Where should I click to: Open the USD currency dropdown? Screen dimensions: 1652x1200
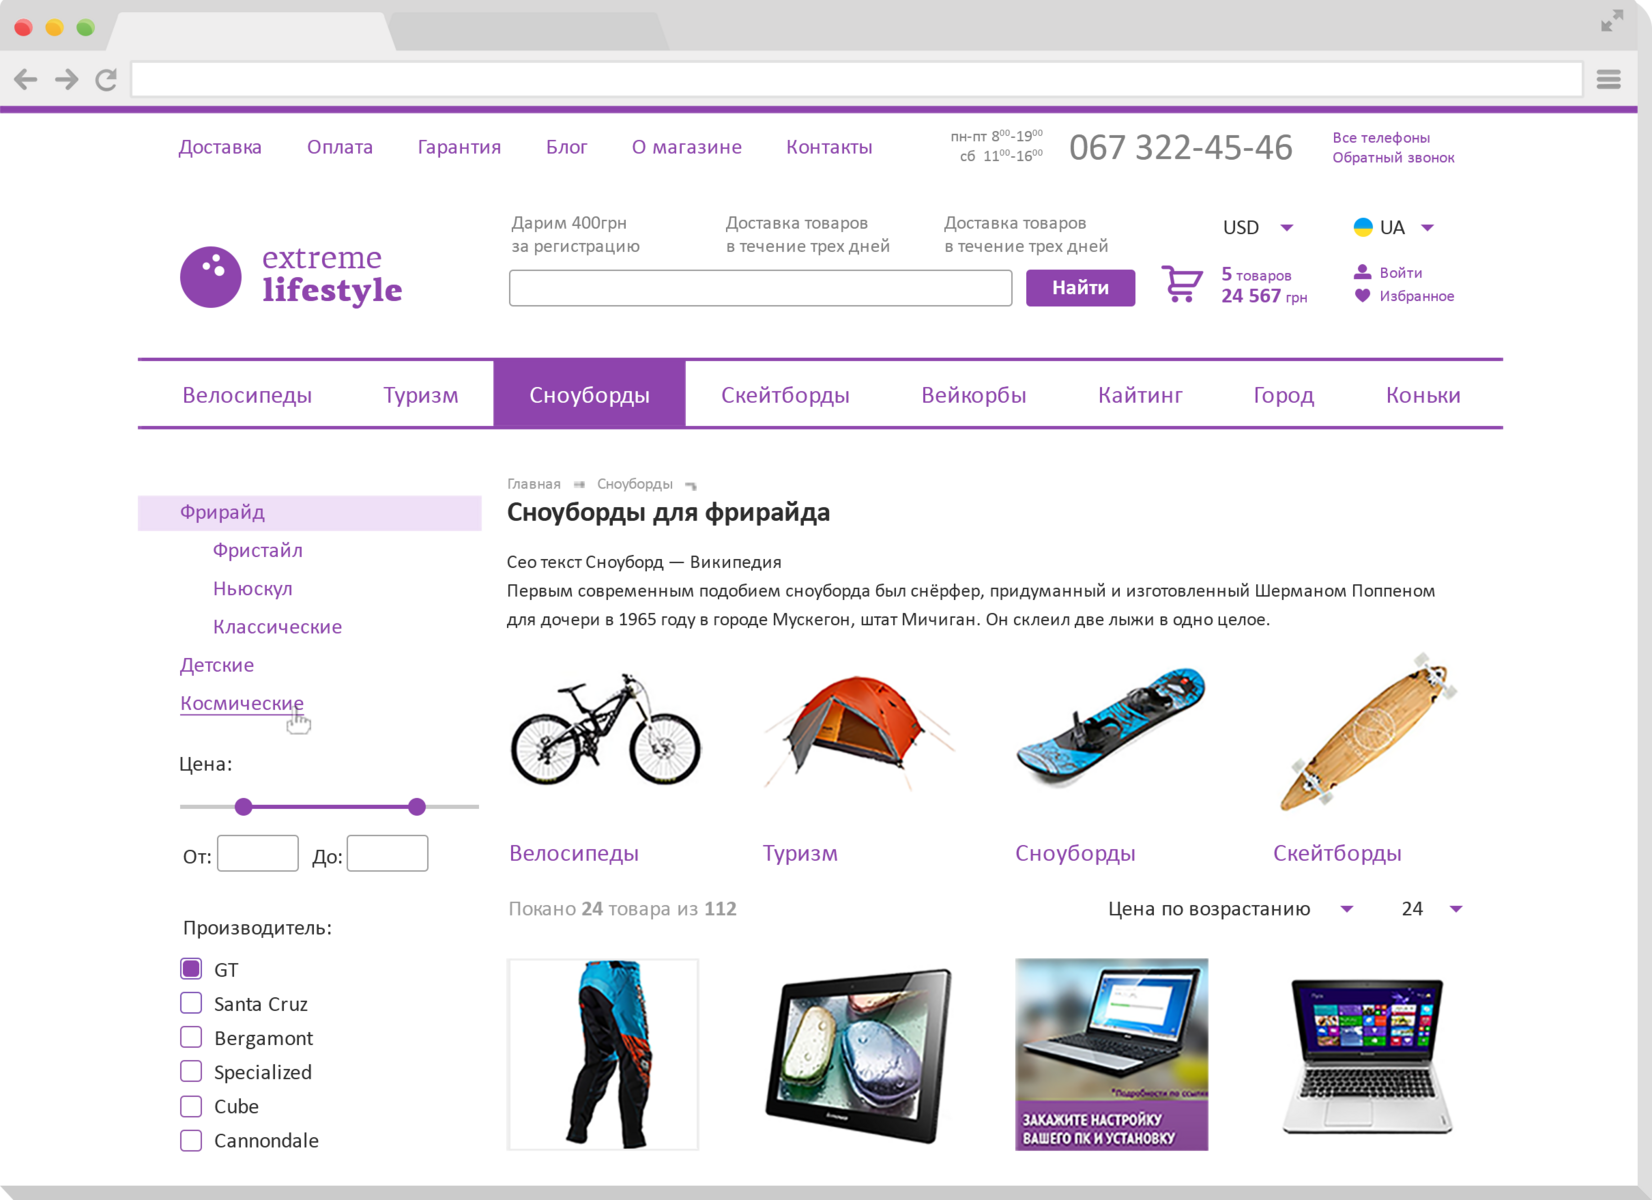1257,228
